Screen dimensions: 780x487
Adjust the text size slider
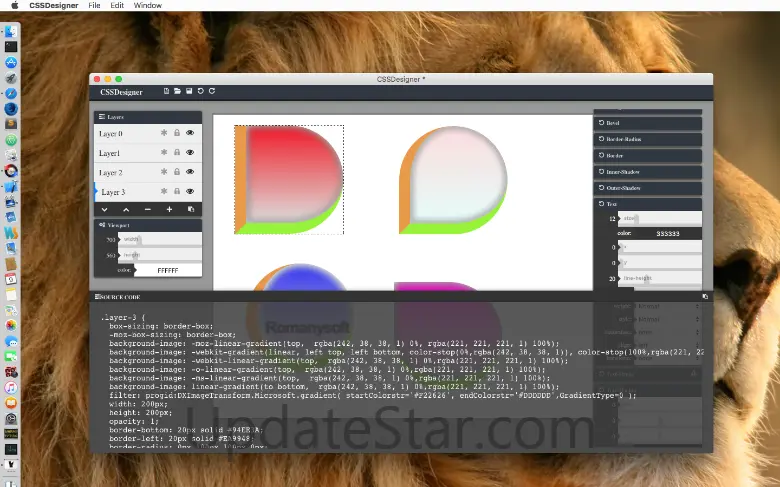[x=660, y=218]
